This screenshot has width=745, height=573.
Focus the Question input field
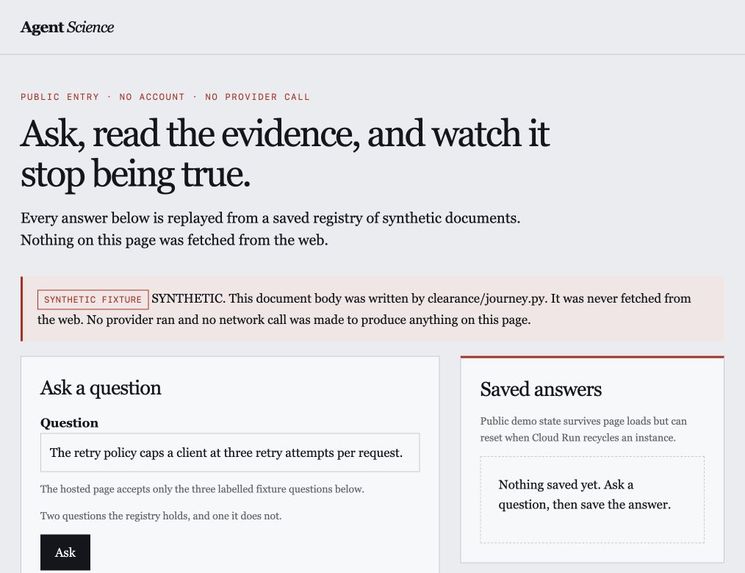pyautogui.click(x=230, y=452)
